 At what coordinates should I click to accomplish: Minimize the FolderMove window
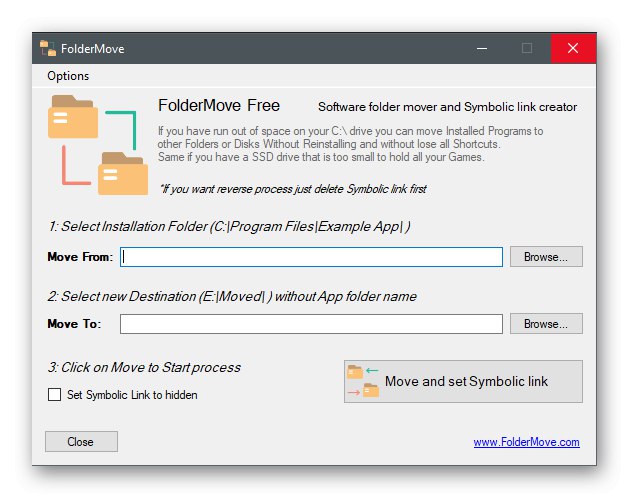482,49
